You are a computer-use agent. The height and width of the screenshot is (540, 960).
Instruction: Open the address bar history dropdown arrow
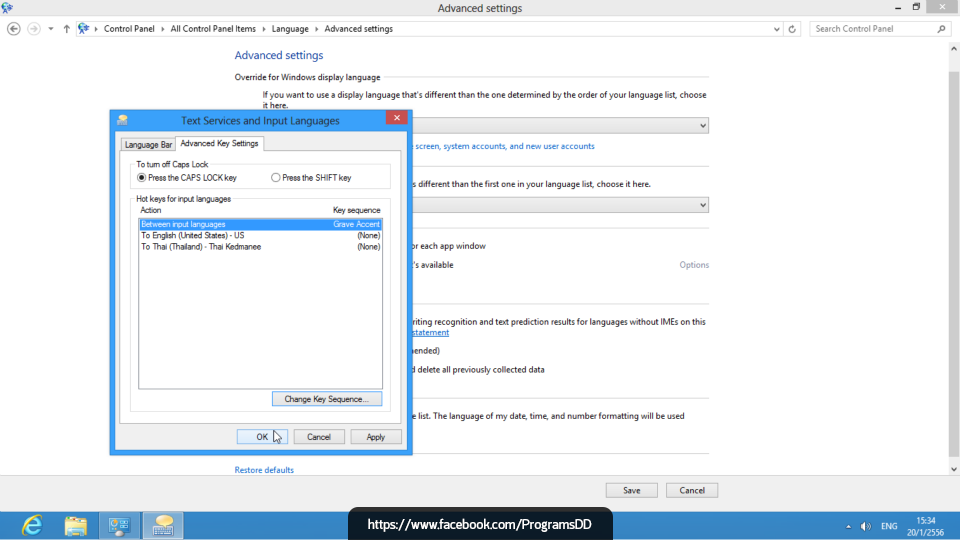776,29
